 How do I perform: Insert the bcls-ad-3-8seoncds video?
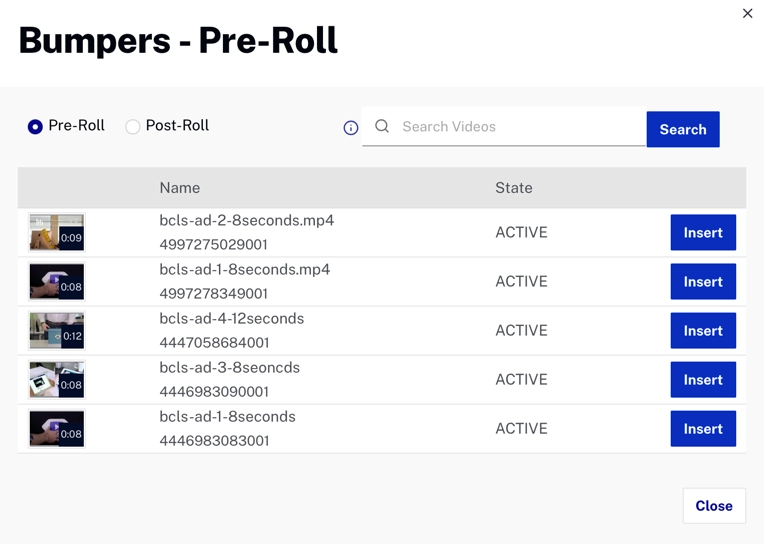point(702,380)
